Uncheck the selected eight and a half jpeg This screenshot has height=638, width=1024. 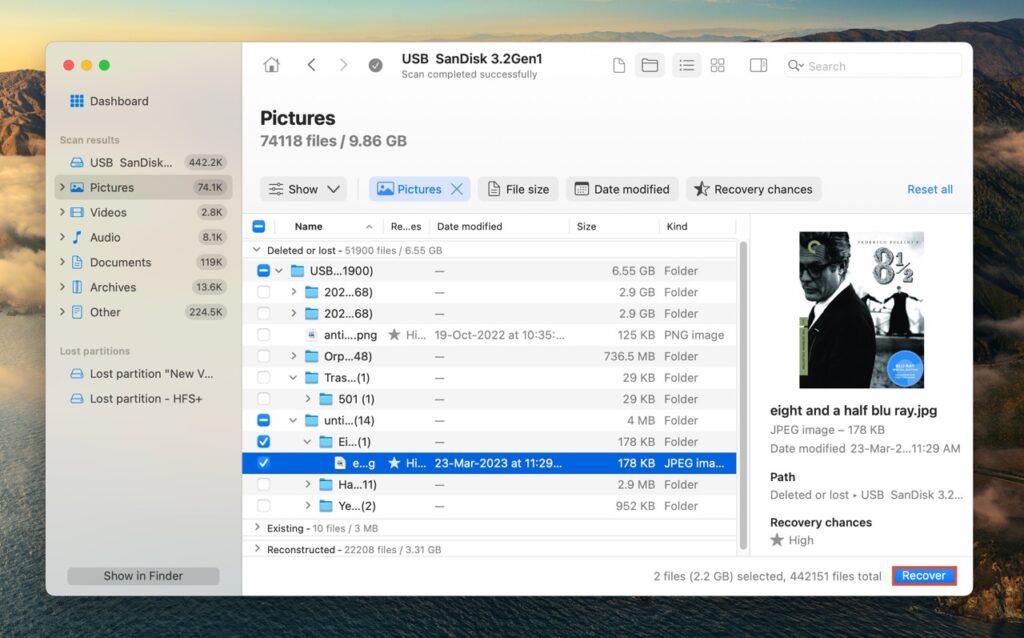pyautogui.click(x=263, y=463)
